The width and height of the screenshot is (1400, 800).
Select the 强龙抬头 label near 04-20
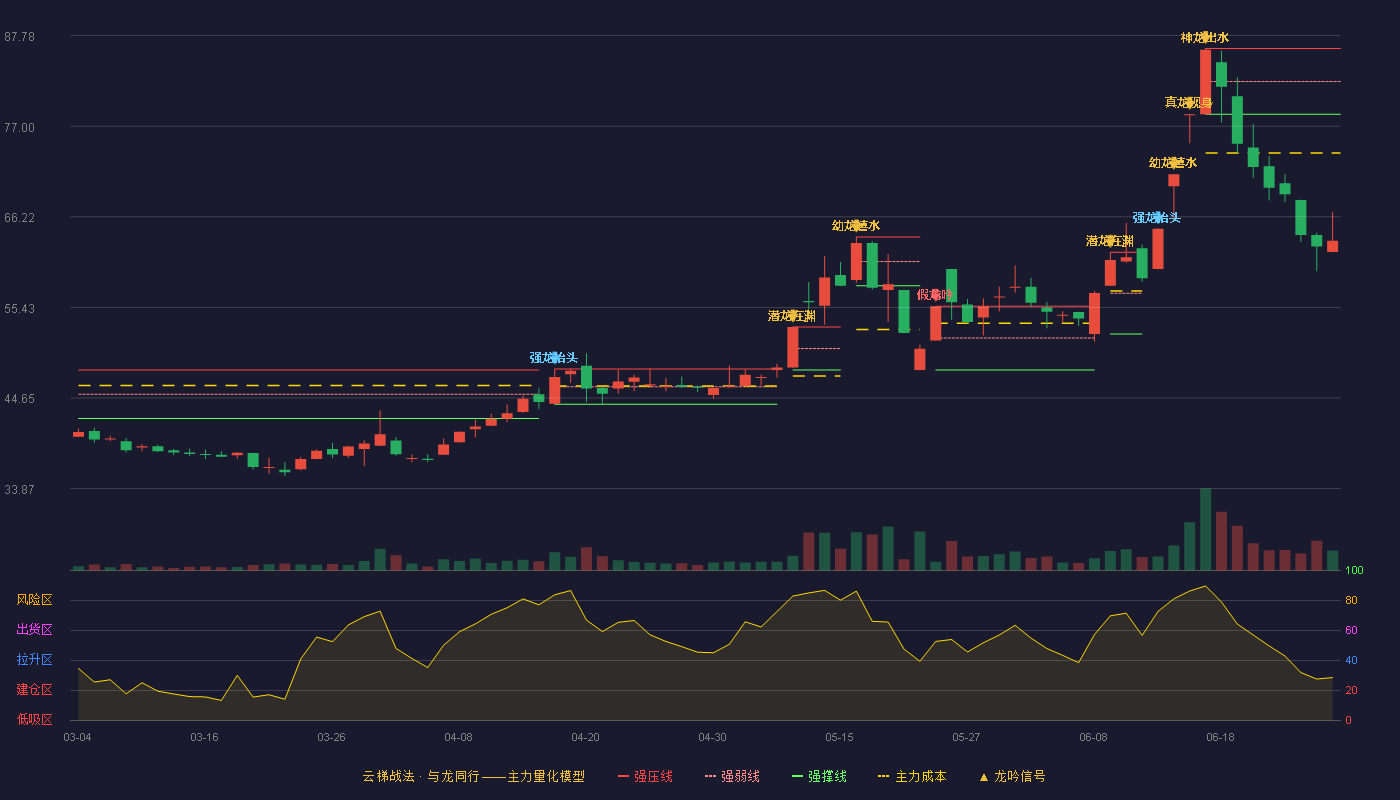click(554, 357)
